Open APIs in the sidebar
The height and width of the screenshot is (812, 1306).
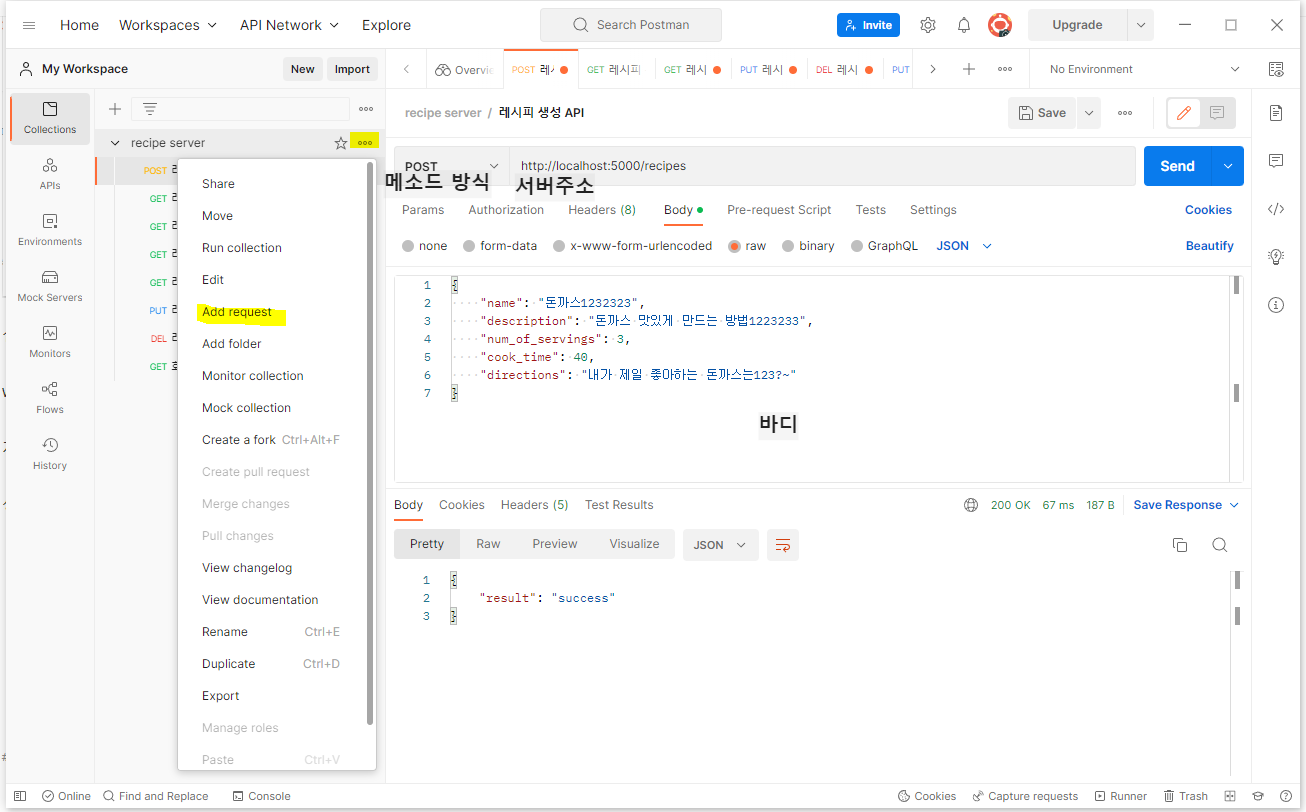click(50, 173)
